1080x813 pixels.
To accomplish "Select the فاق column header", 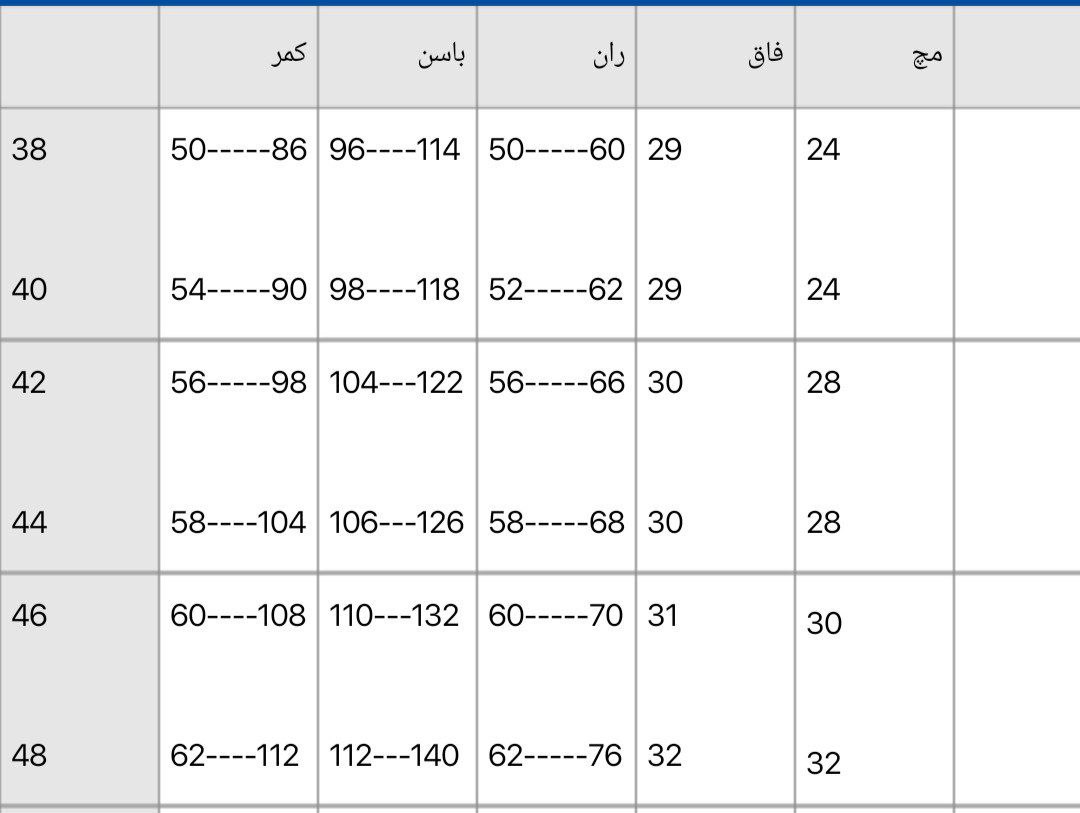I will pyautogui.click(x=765, y=55).
